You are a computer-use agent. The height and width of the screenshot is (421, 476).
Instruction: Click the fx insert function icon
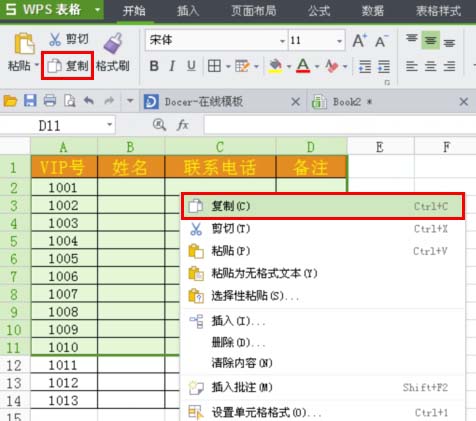tap(183, 125)
